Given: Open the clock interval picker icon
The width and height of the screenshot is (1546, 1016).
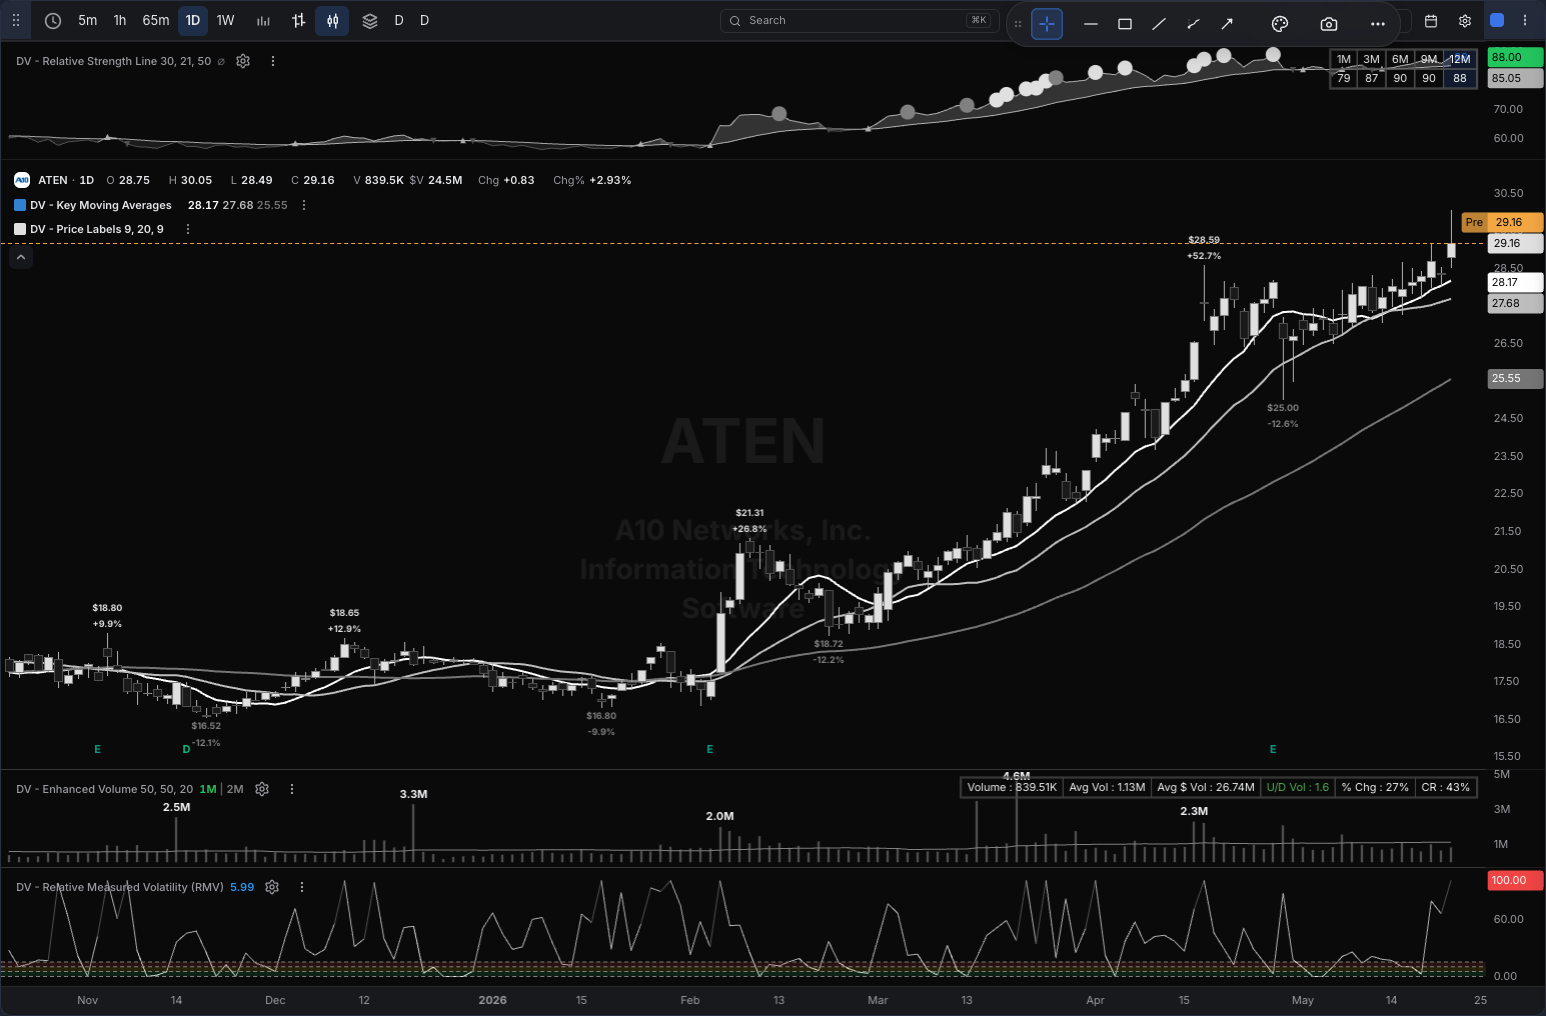Looking at the screenshot, I should 53,20.
